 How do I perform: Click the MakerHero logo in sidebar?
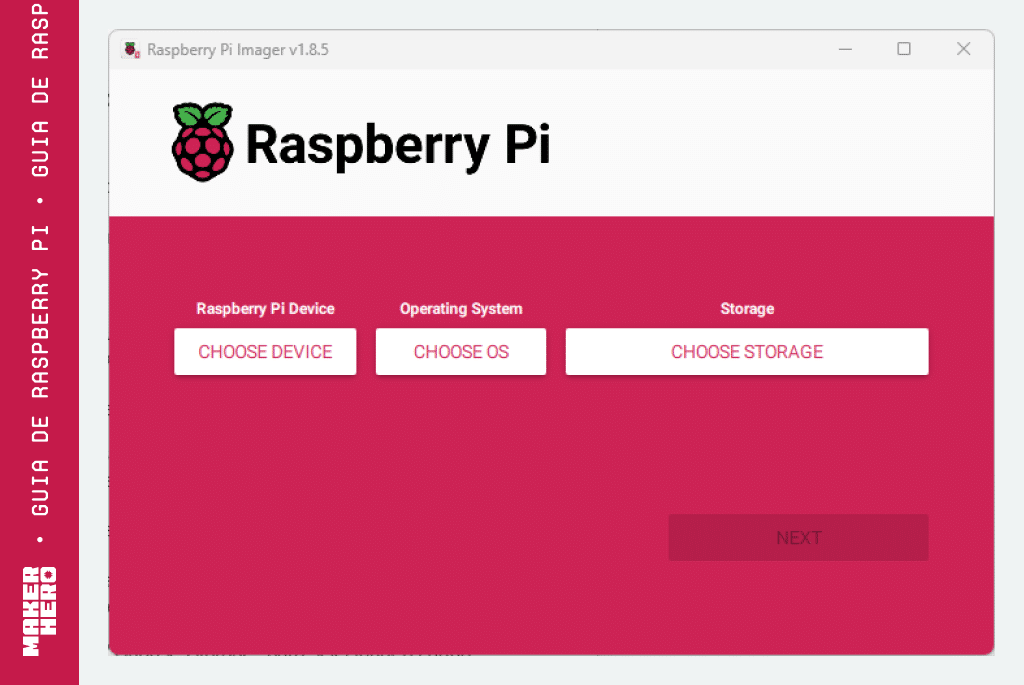(39, 611)
